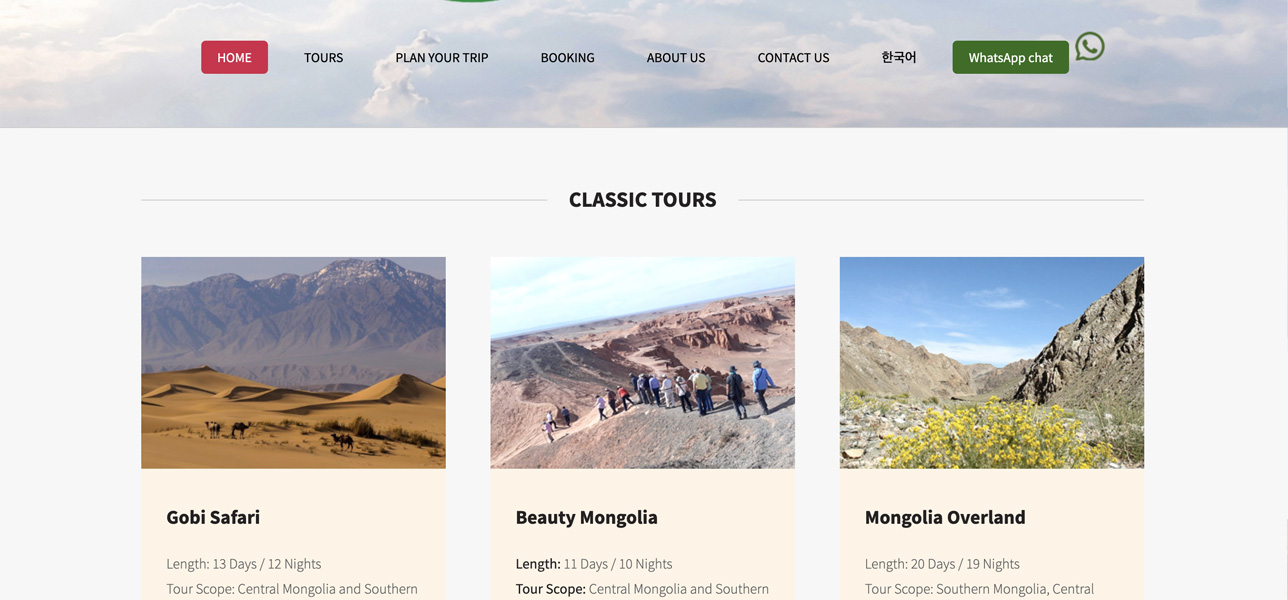
Task: Open the Mongolia Overland canyon photo
Action: [x=991, y=362]
